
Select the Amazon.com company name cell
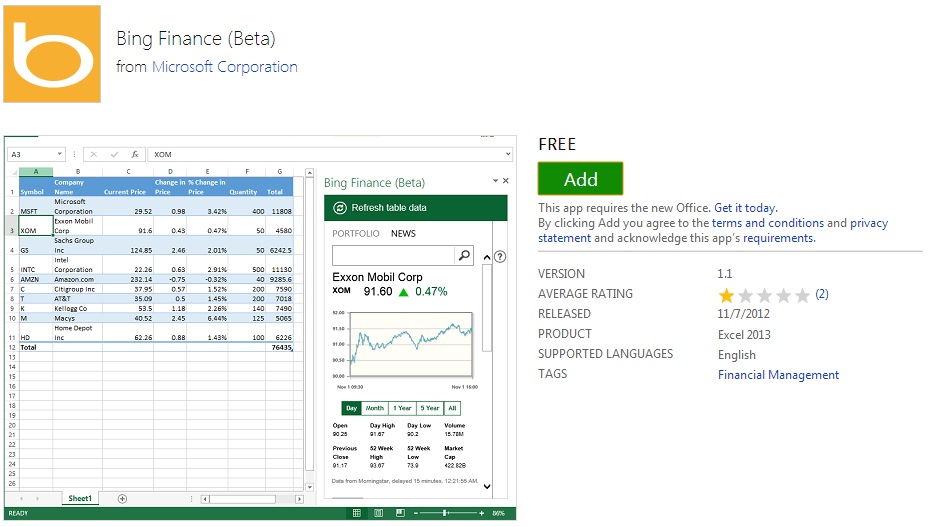[x=78, y=279]
